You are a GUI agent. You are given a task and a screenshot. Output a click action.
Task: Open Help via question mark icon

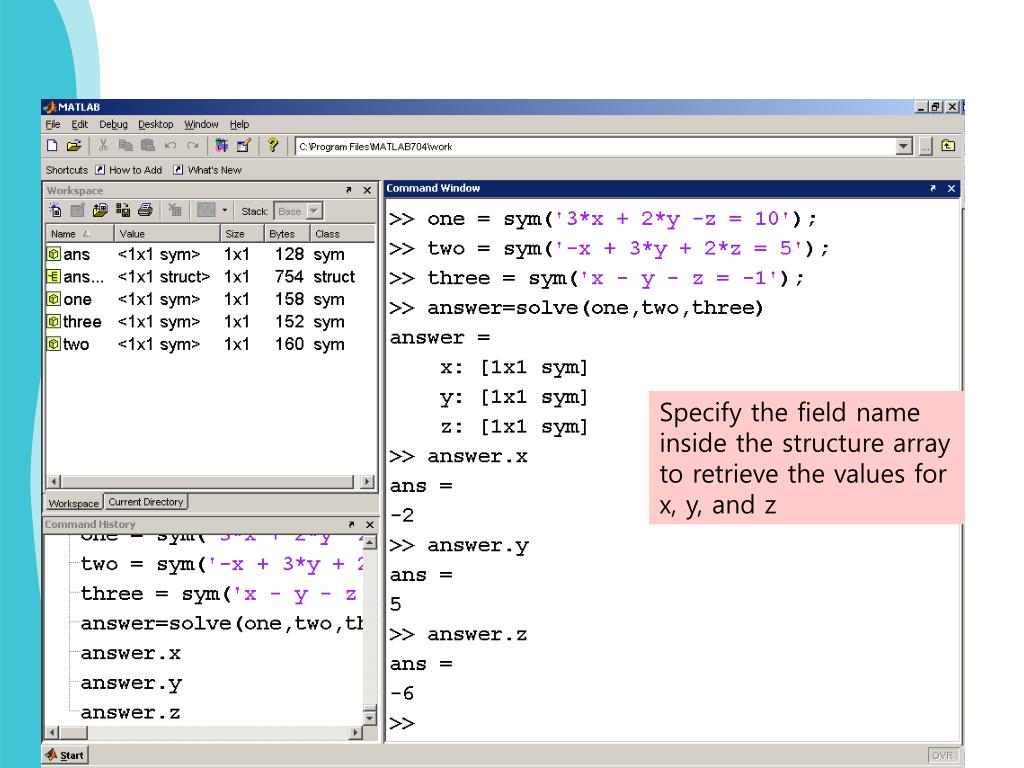pos(272,146)
